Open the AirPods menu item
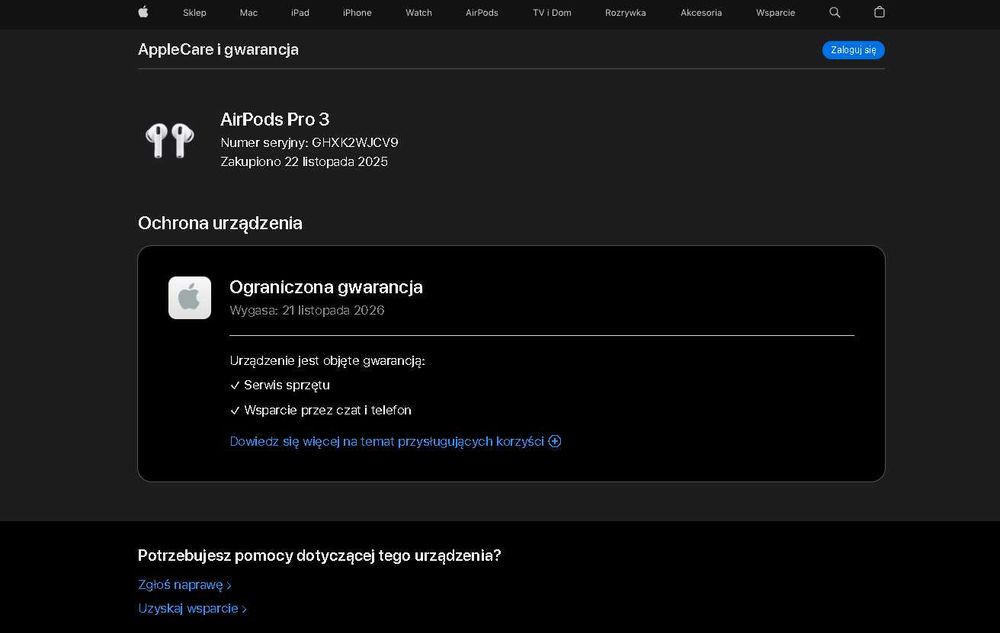Viewport: 1000px width, 633px height. 482,13
